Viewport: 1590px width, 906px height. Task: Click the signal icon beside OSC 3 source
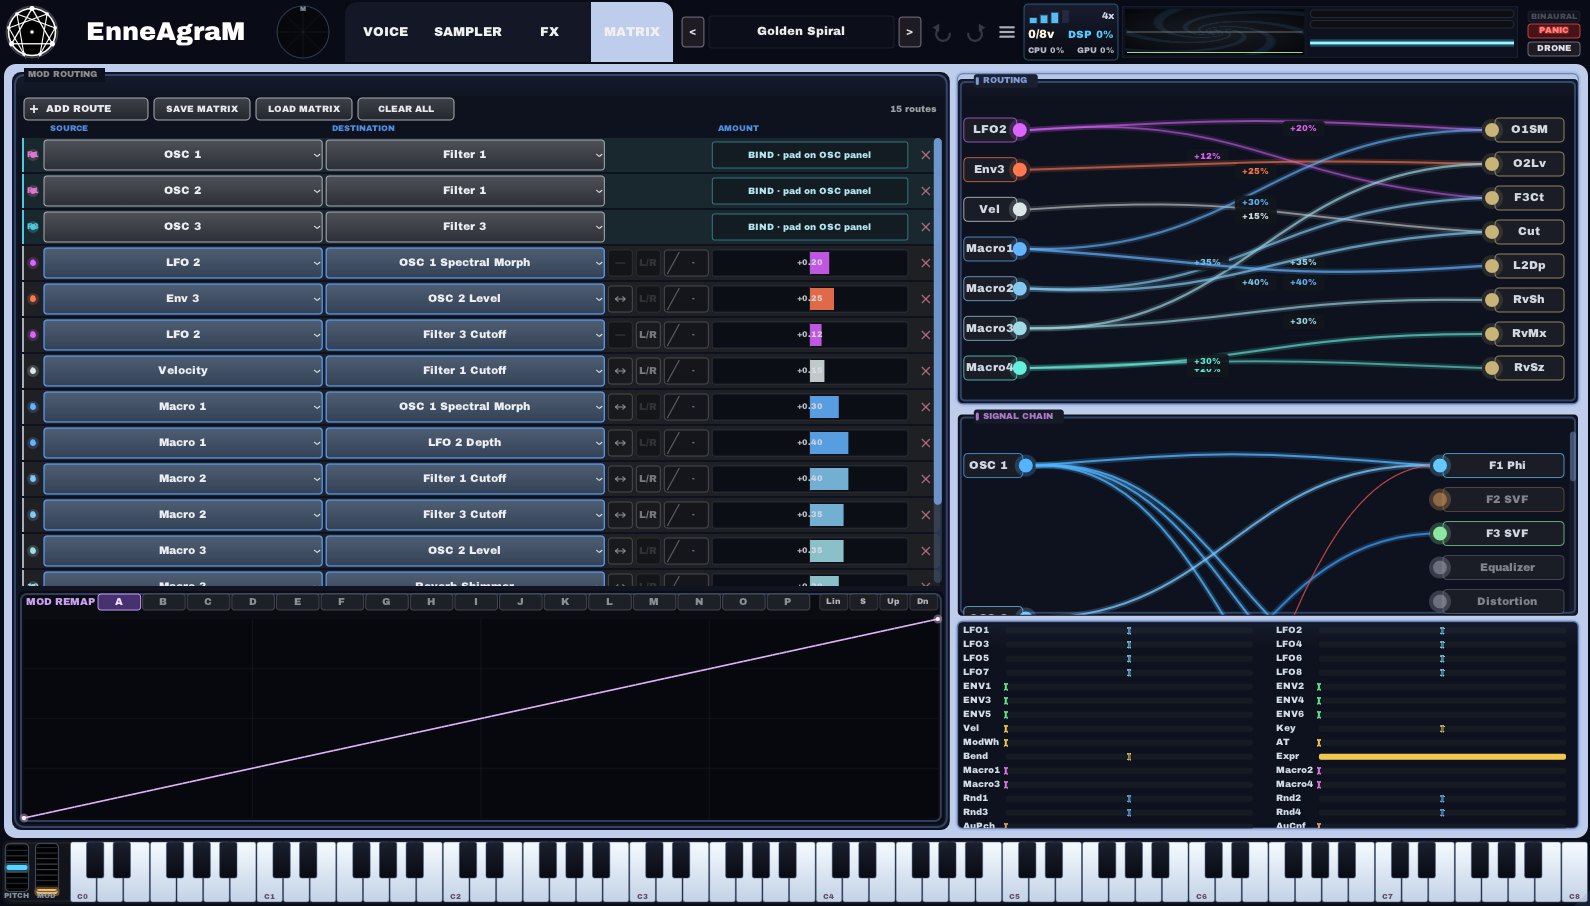tap(33, 227)
